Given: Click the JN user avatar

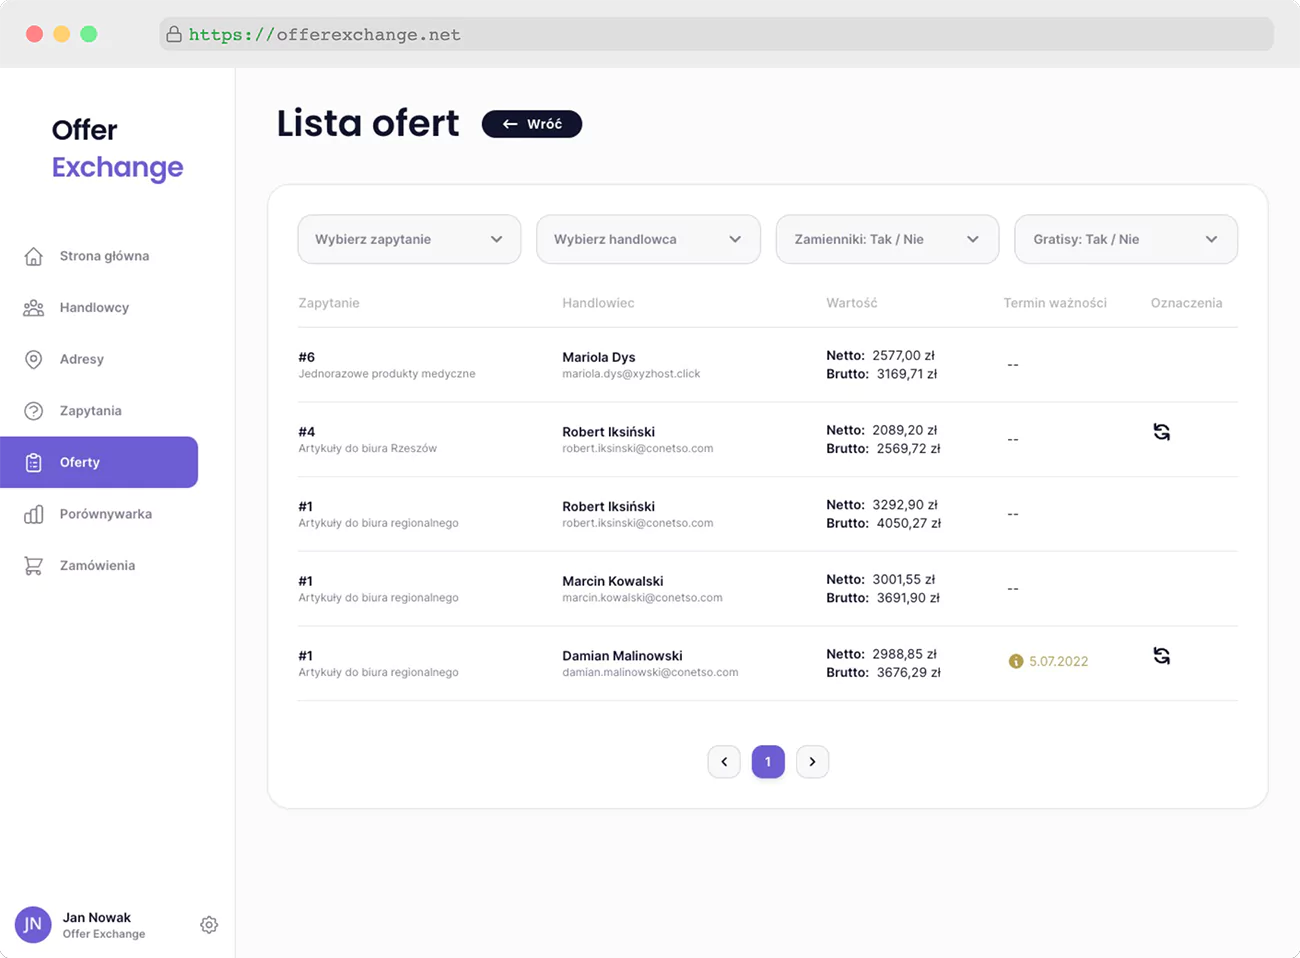Looking at the screenshot, I should coord(33,925).
